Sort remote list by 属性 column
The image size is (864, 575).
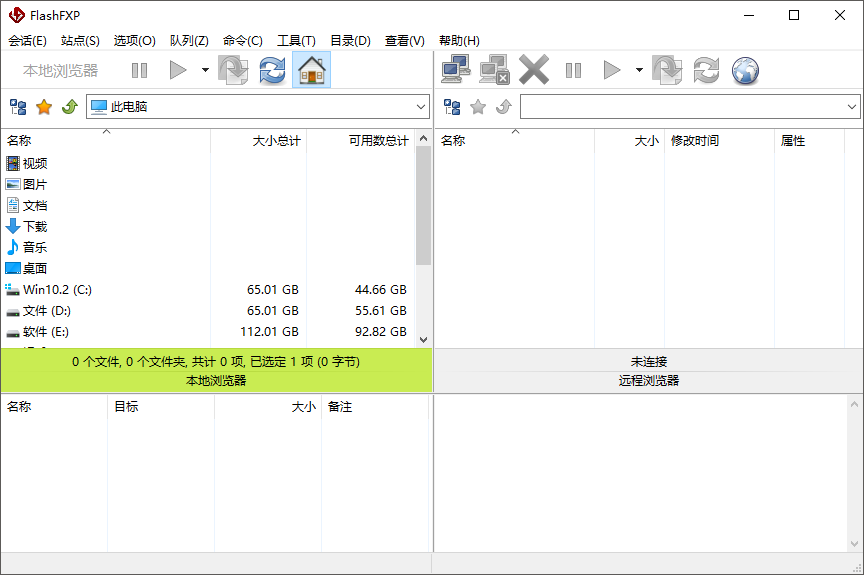coord(809,141)
